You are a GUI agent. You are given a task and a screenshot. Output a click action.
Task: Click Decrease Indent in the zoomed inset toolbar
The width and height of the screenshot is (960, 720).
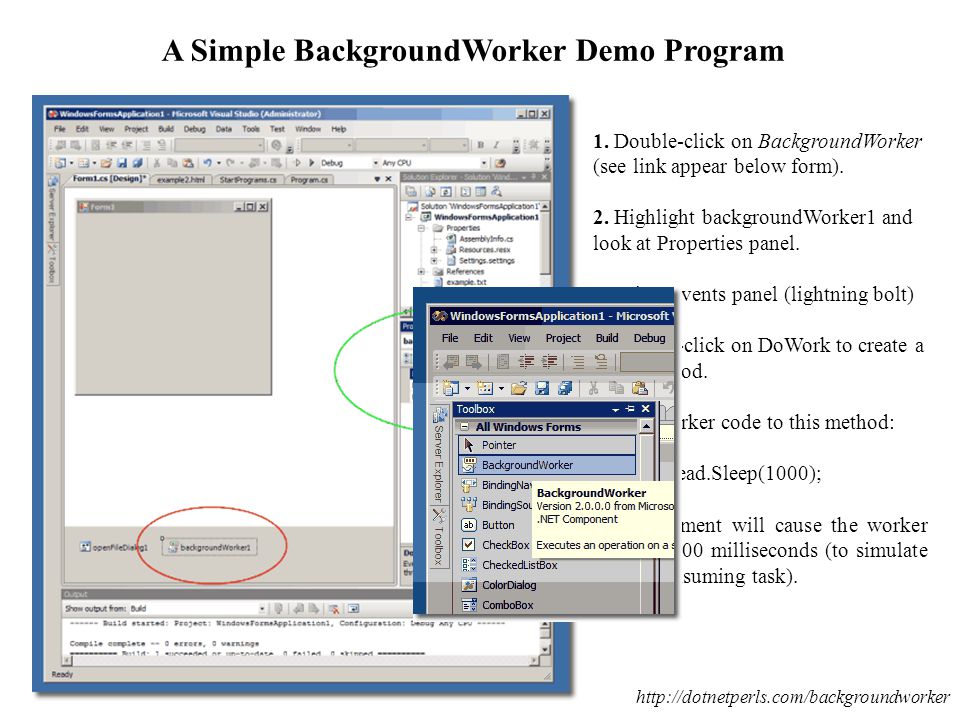[526, 362]
